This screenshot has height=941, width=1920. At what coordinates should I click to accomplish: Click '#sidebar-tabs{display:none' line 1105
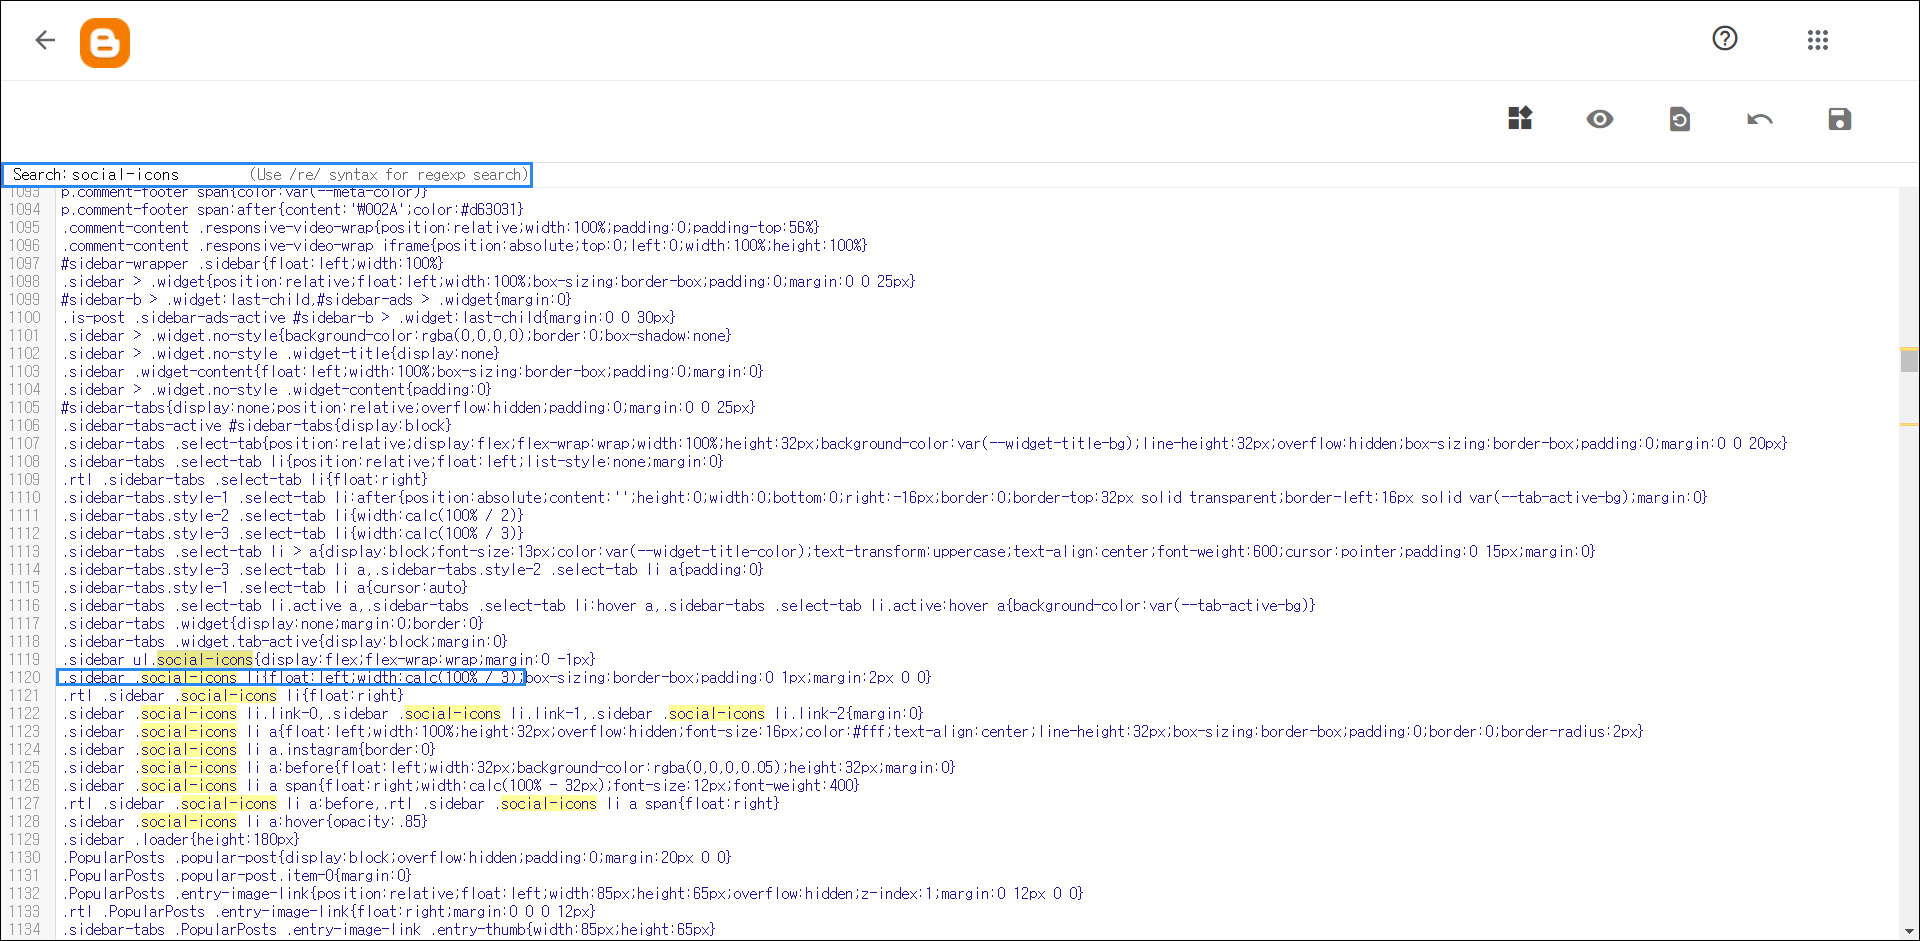tap(408, 407)
